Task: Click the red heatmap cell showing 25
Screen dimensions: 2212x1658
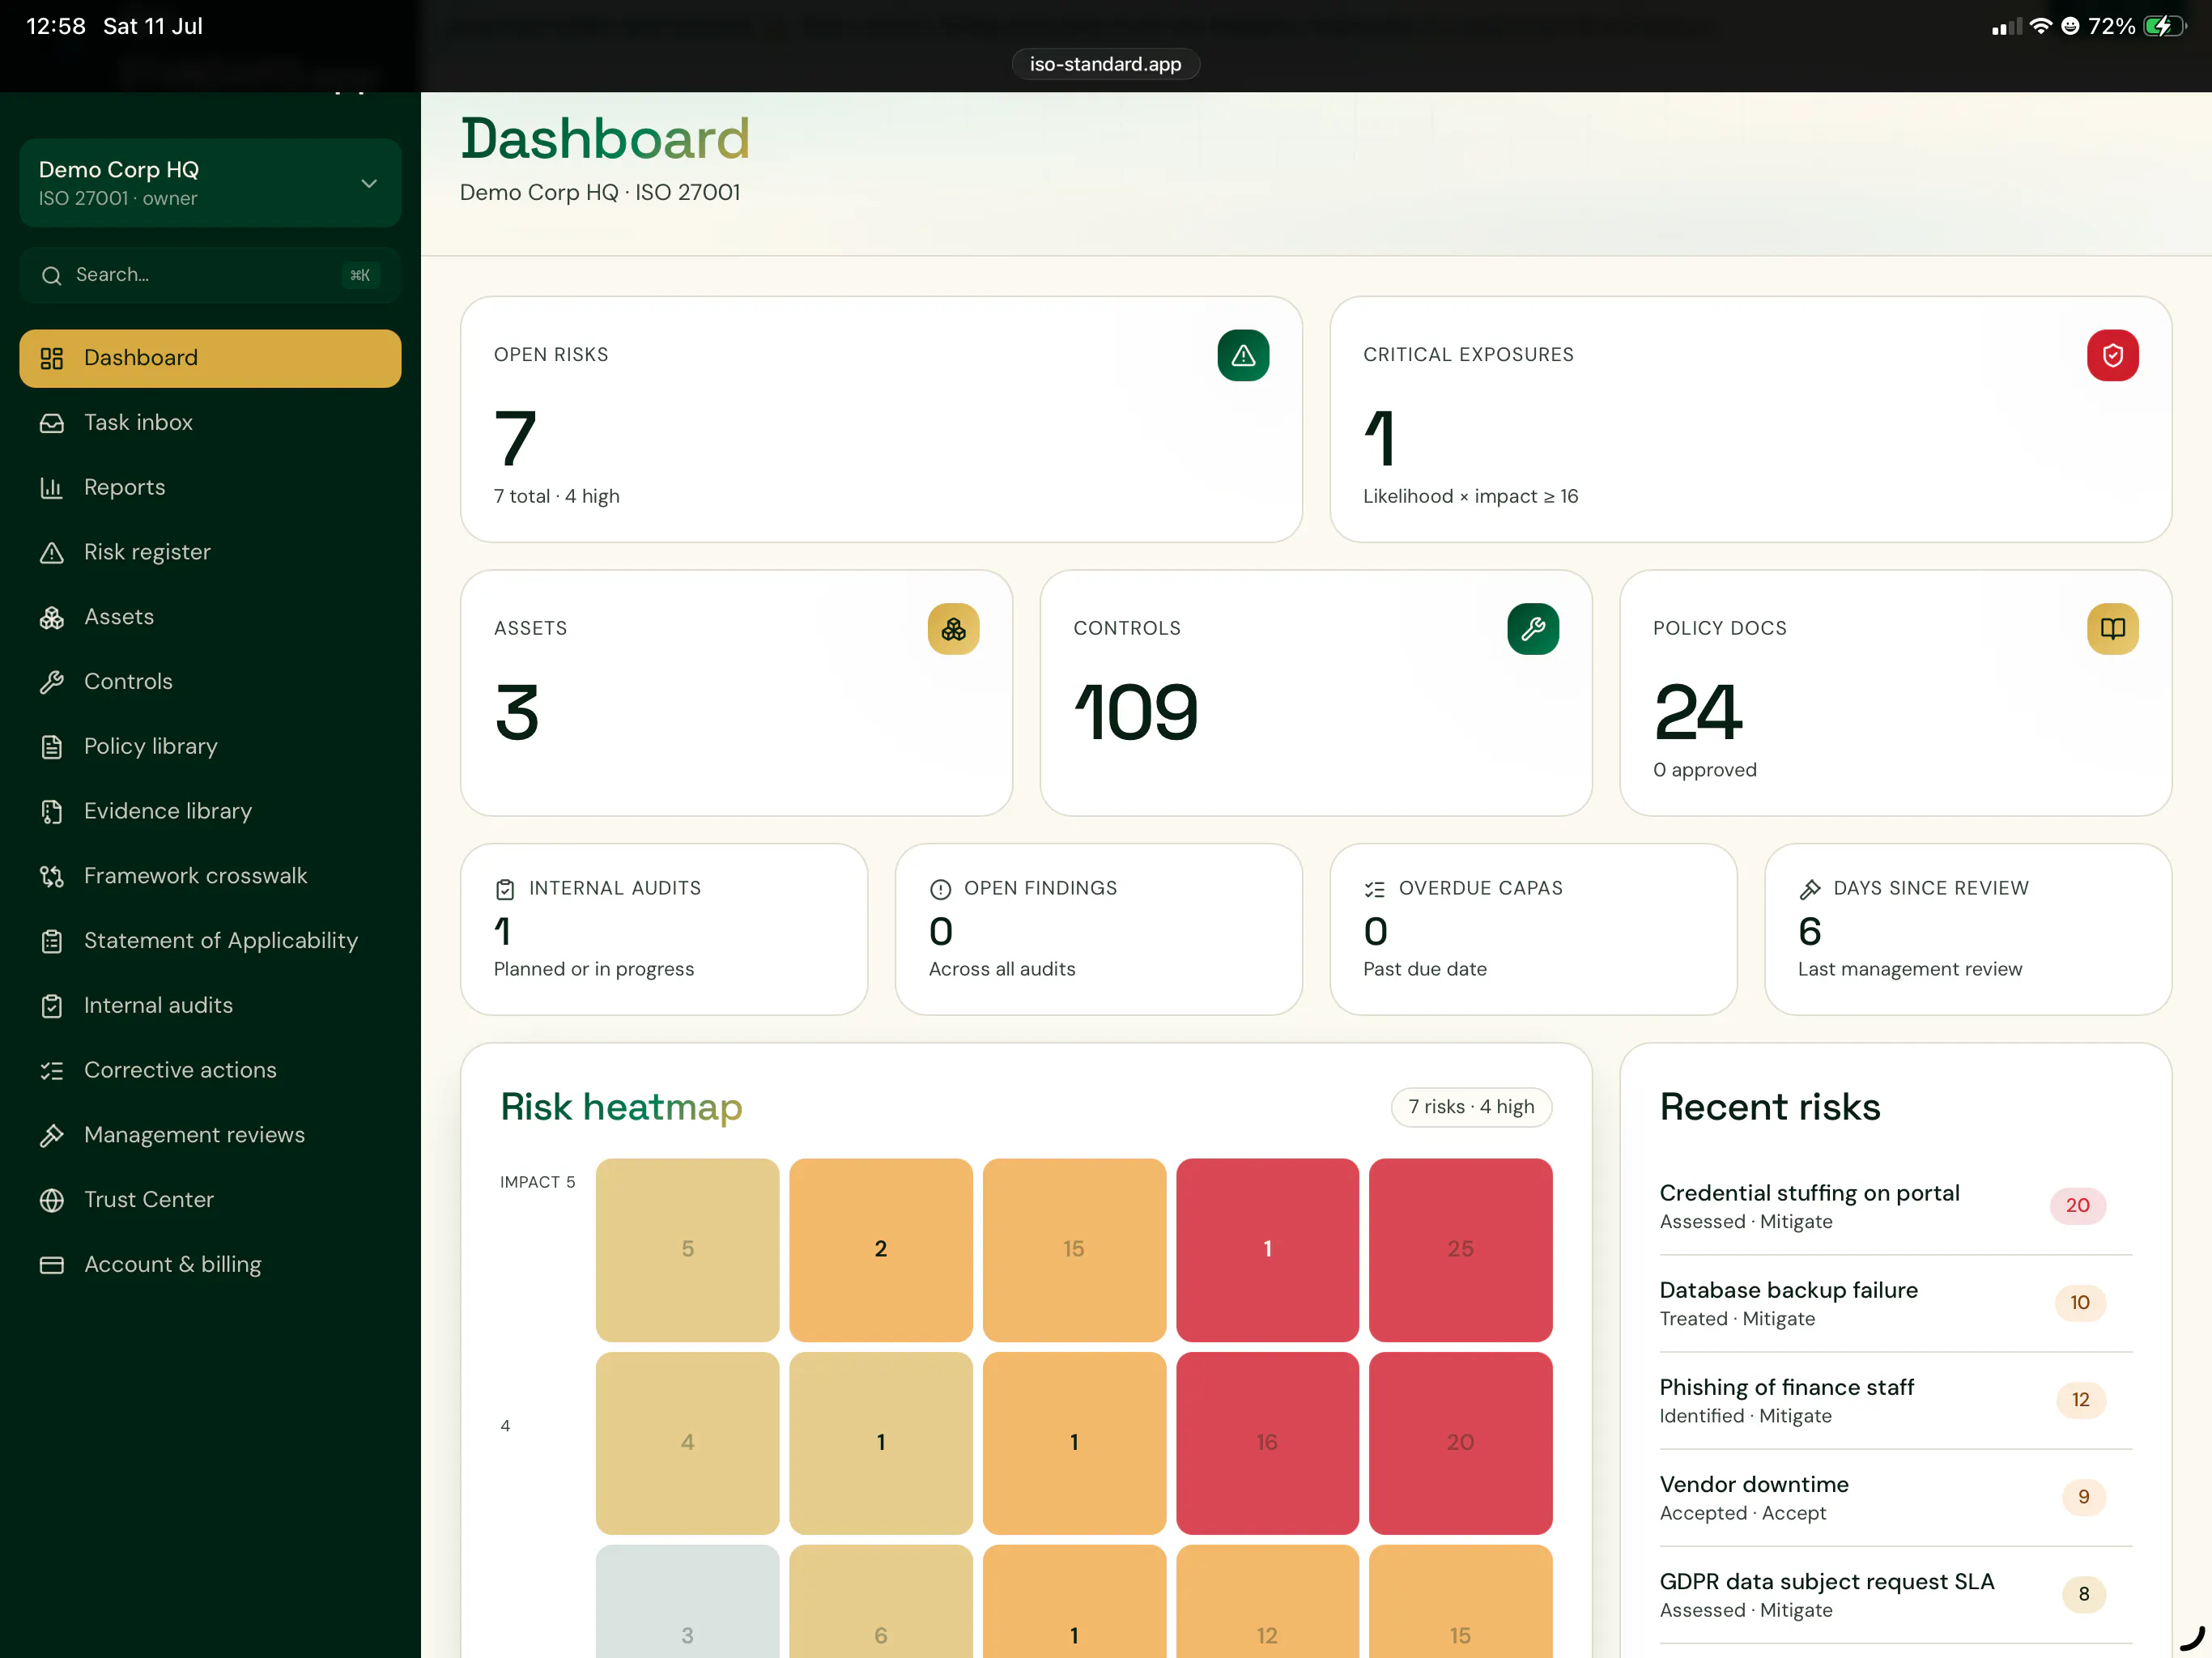Action: (x=1460, y=1250)
